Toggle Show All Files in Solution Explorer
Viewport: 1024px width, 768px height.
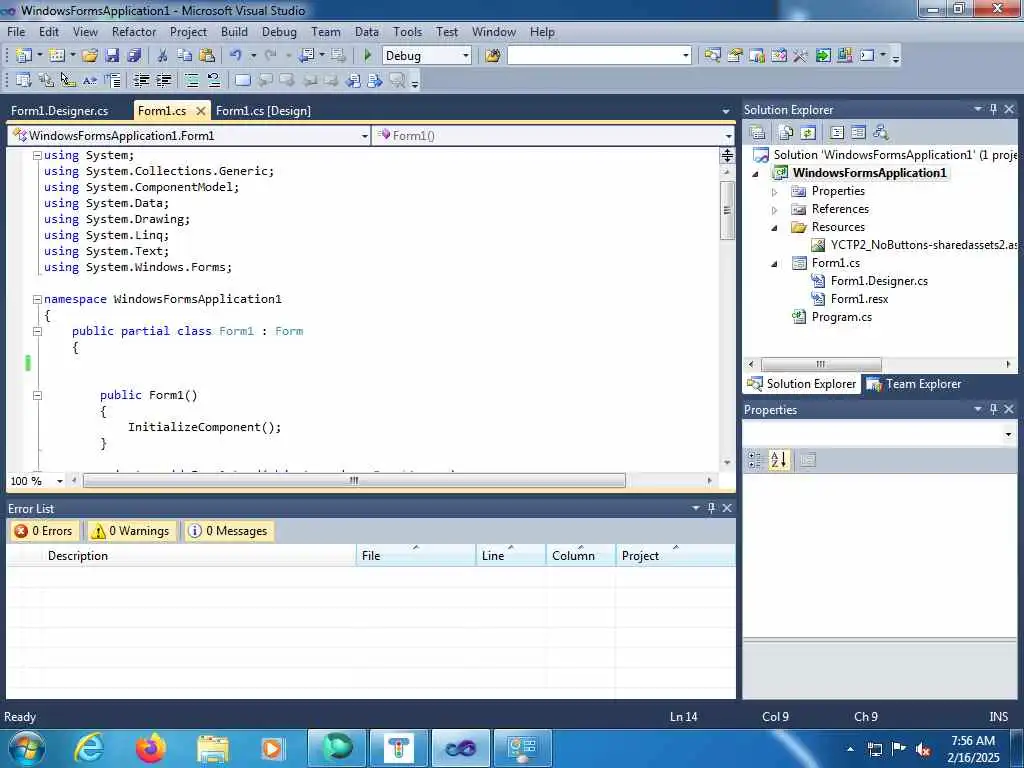786,133
